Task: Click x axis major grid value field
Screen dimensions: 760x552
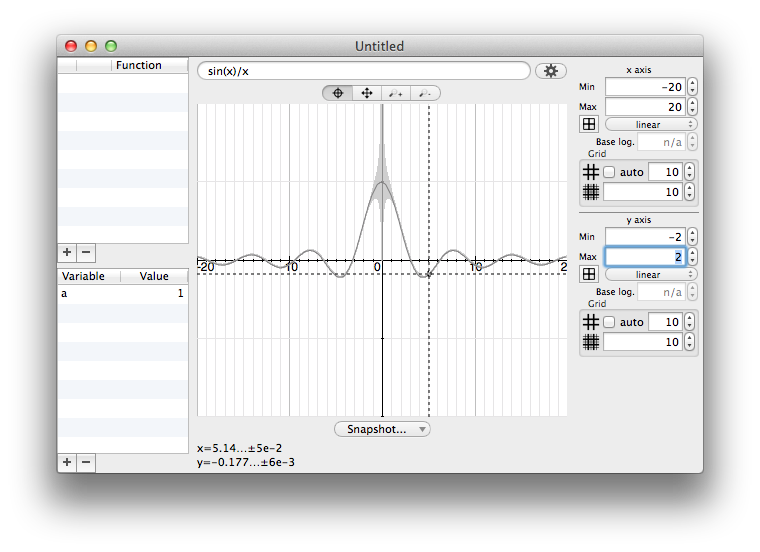Action: (x=665, y=172)
